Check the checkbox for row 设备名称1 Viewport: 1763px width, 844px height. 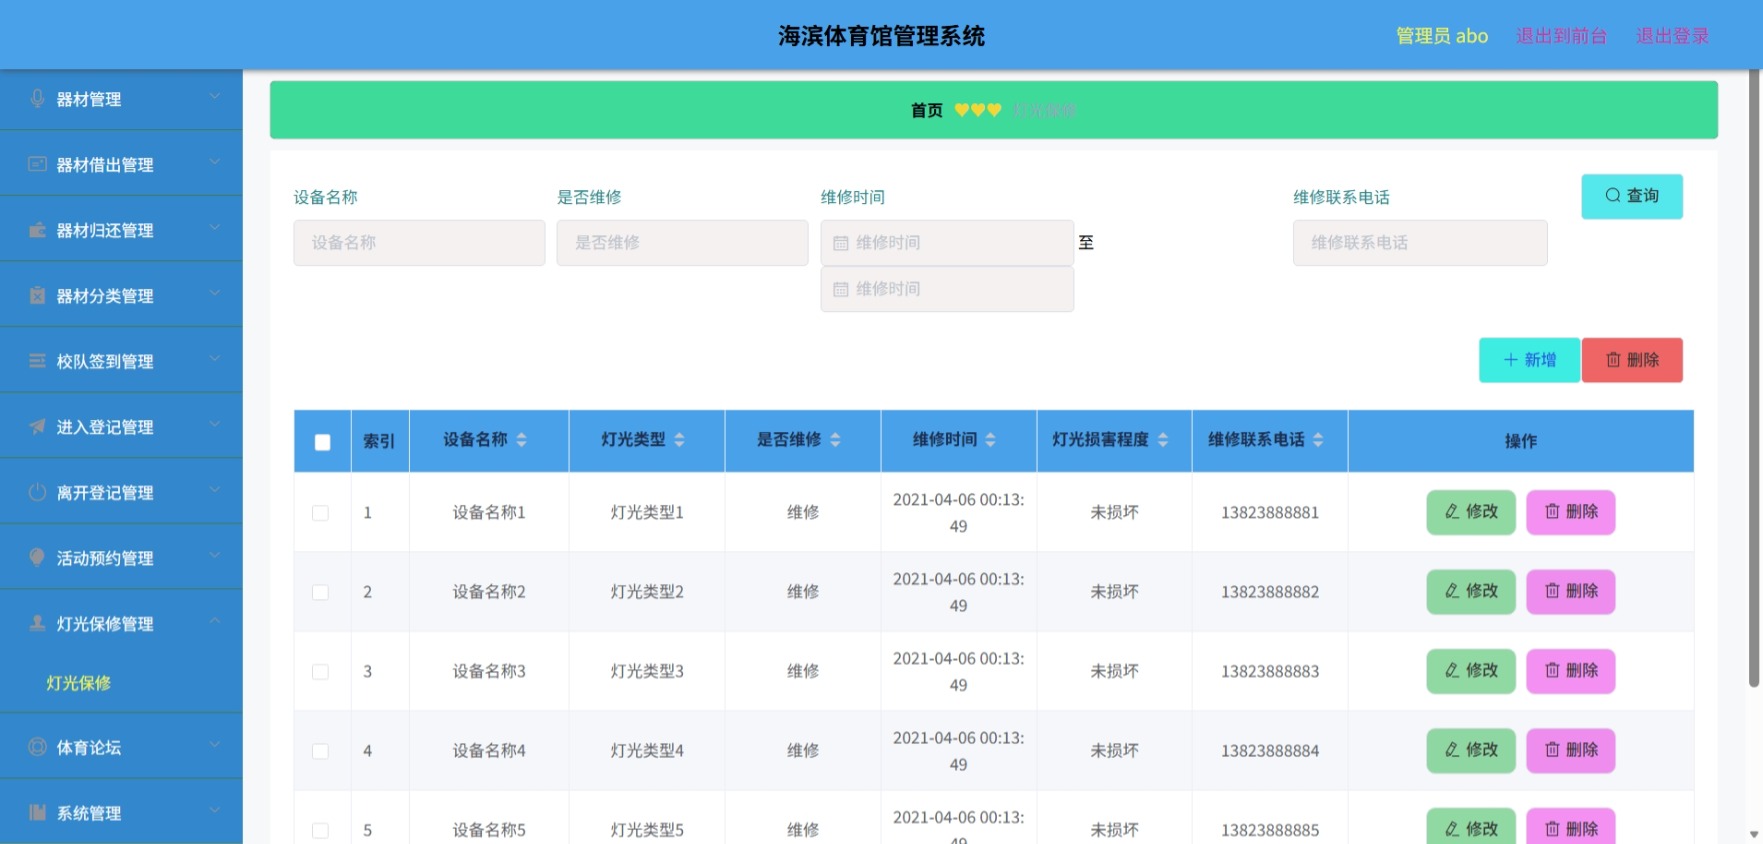point(320,513)
